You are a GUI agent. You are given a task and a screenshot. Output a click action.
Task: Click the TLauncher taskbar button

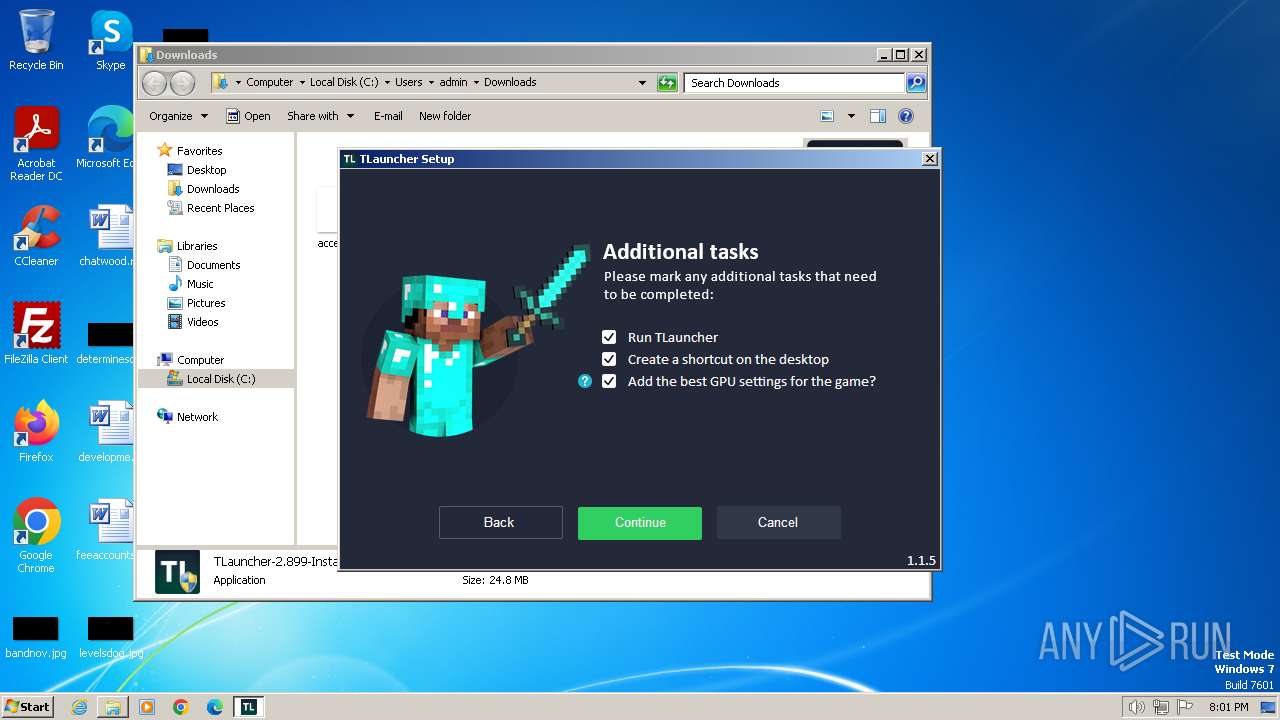(249, 707)
